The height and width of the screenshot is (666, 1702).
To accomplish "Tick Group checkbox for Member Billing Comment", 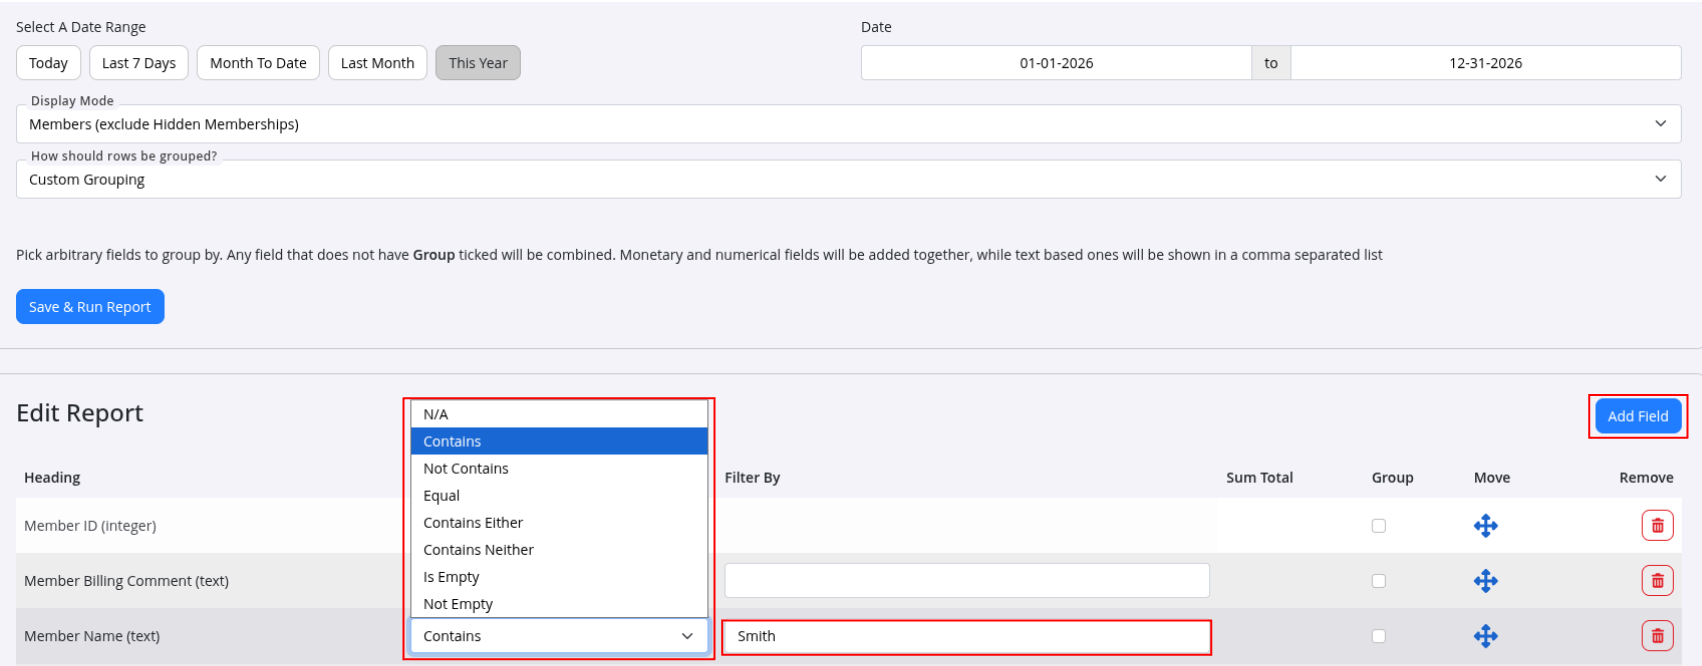I will click(x=1379, y=581).
